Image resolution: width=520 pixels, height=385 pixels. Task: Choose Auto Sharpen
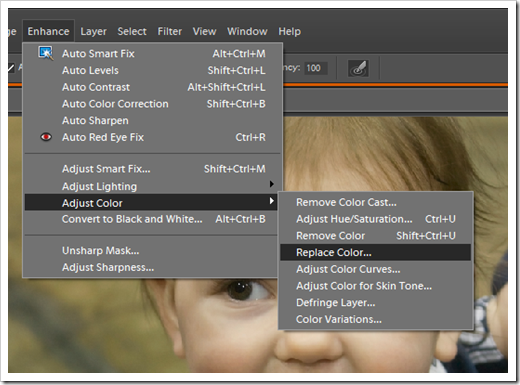[153, 120]
